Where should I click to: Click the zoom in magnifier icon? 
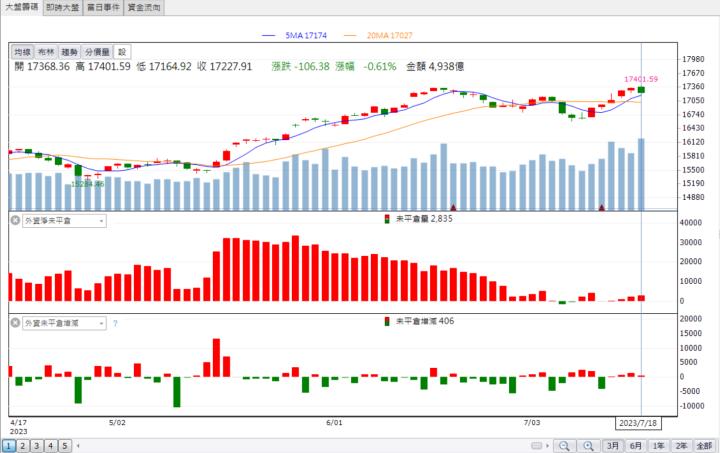pos(588,446)
